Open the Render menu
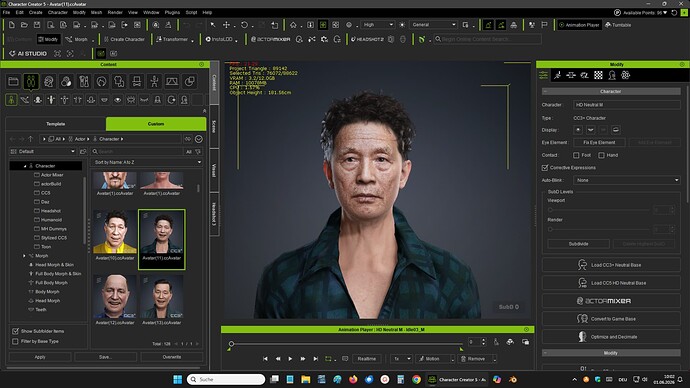Screen dimensions: 690x388 pyautogui.click(x=115, y=12)
